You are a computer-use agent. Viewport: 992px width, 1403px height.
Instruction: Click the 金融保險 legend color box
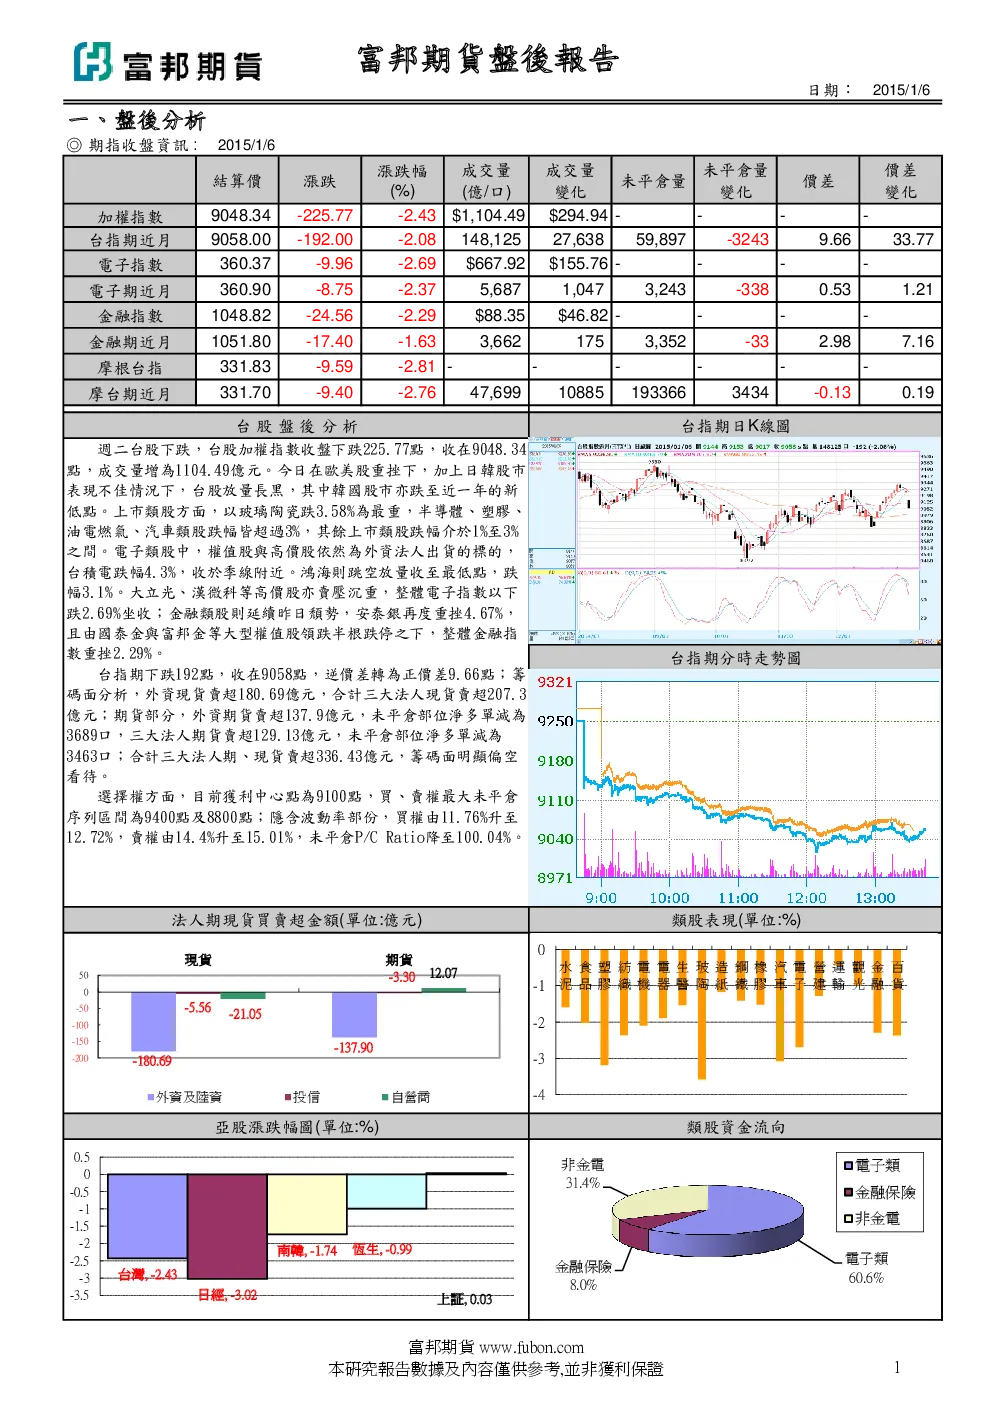pos(849,1192)
